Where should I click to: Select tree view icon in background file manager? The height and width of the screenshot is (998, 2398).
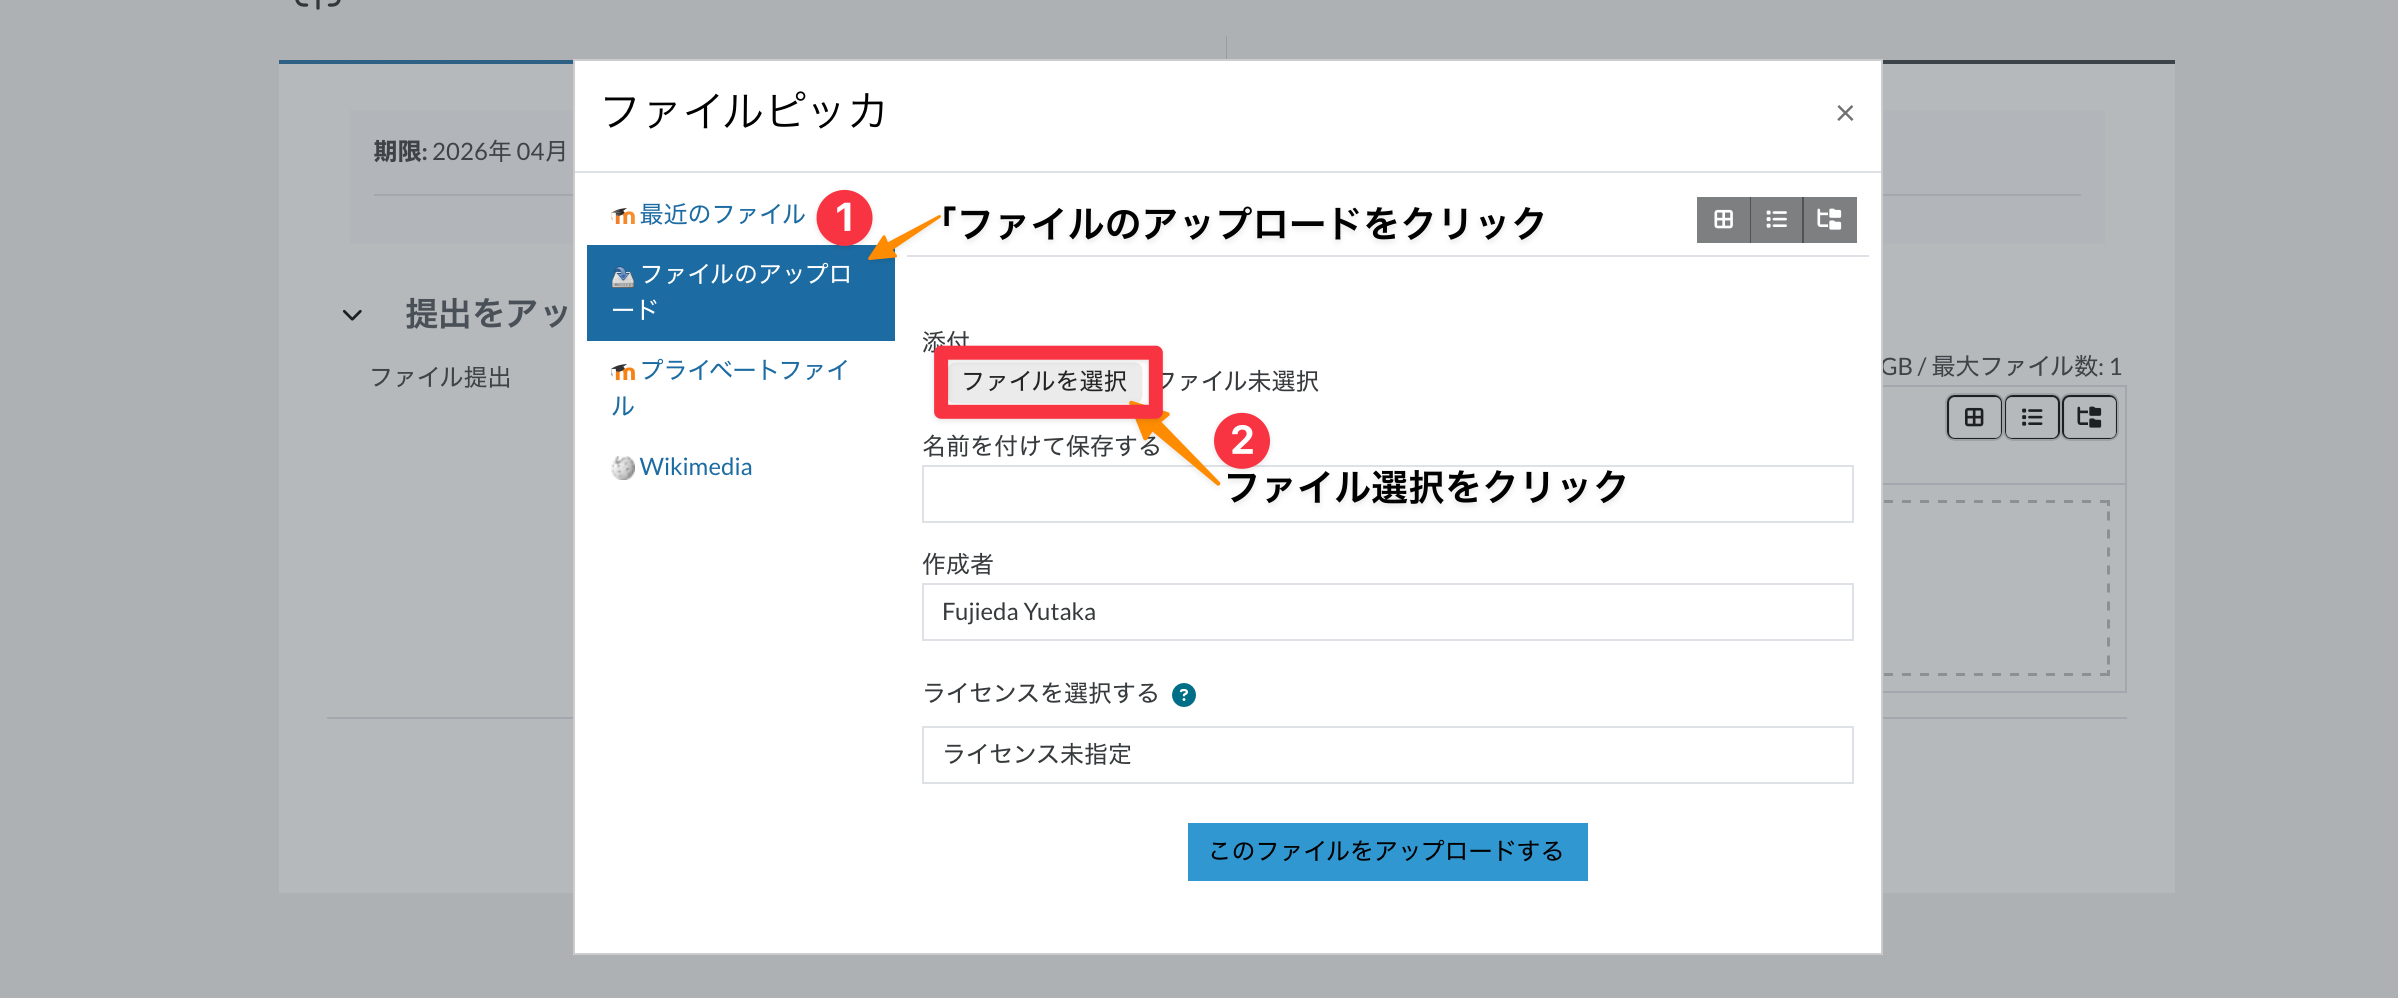[x=2090, y=417]
